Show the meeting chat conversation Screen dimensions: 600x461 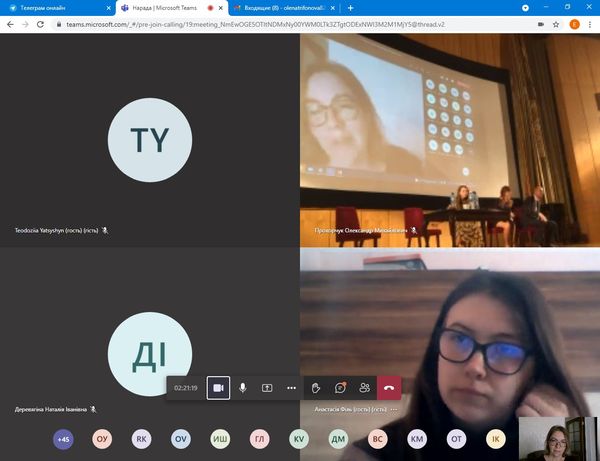tap(341, 388)
